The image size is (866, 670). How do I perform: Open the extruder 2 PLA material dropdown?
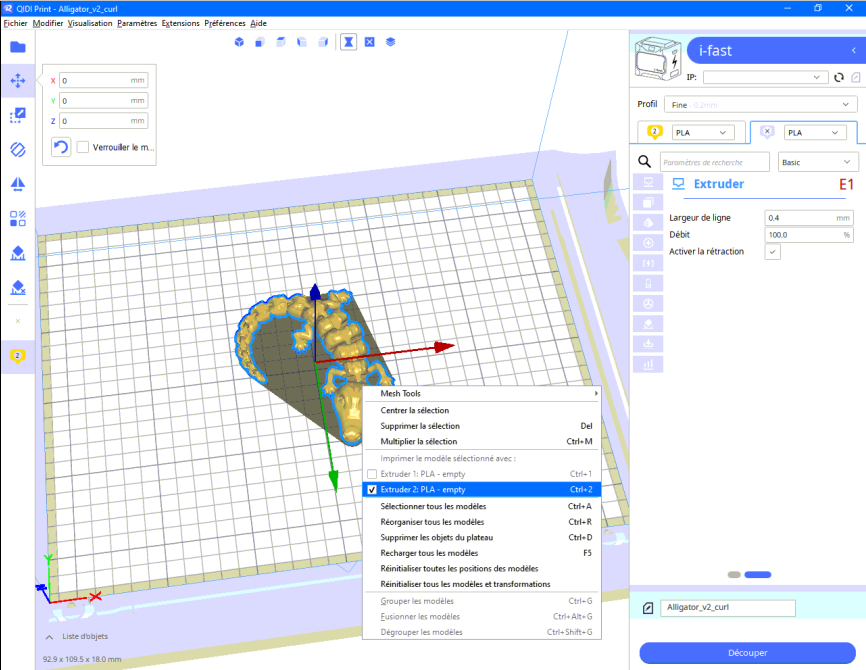point(815,133)
